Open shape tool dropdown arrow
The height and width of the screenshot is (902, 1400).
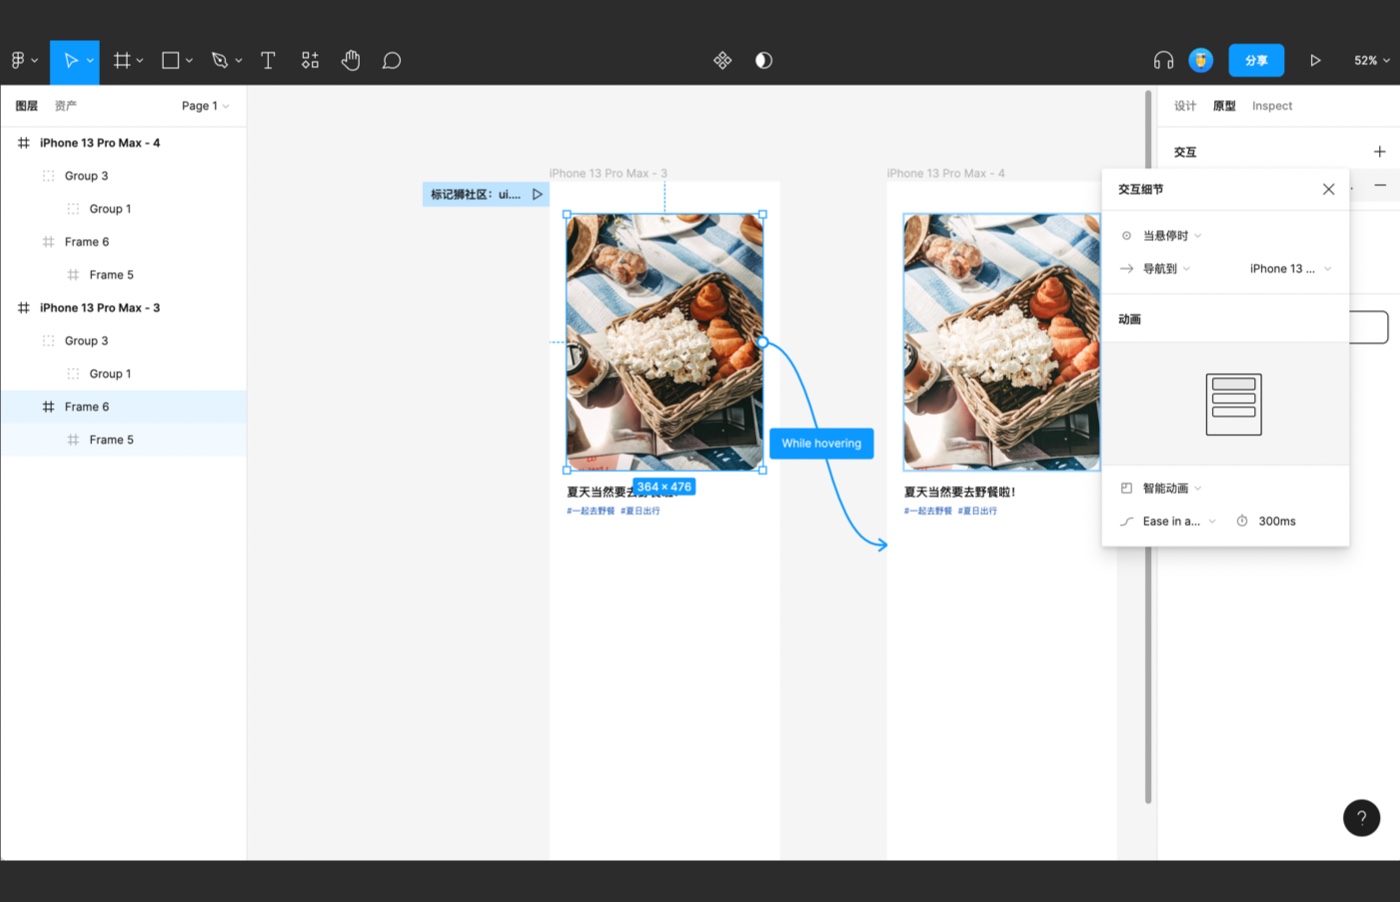point(189,61)
